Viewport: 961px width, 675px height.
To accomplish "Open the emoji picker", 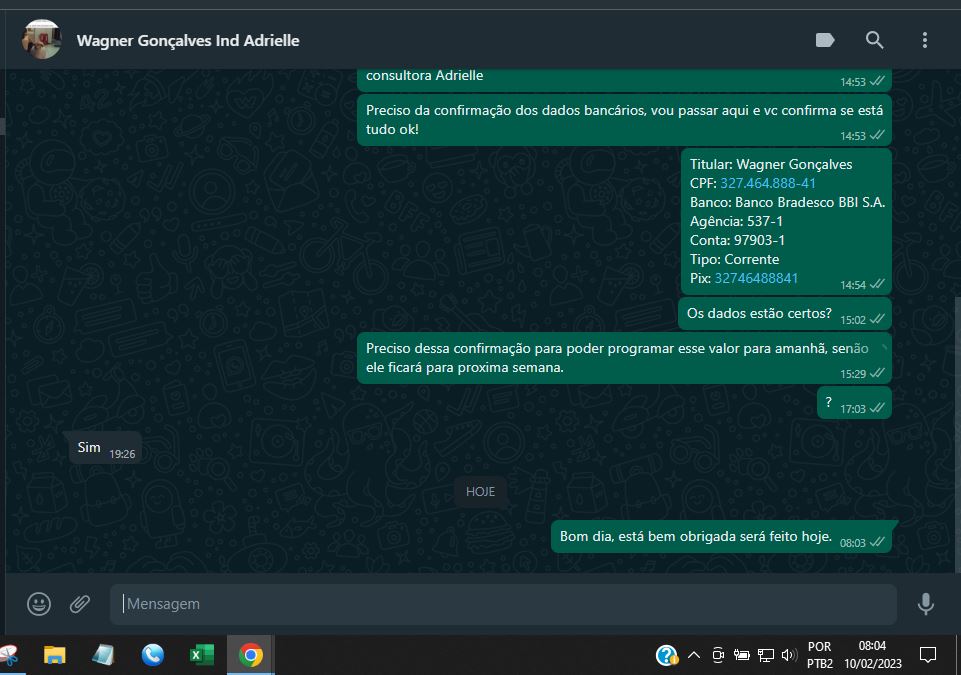I will click(x=39, y=604).
